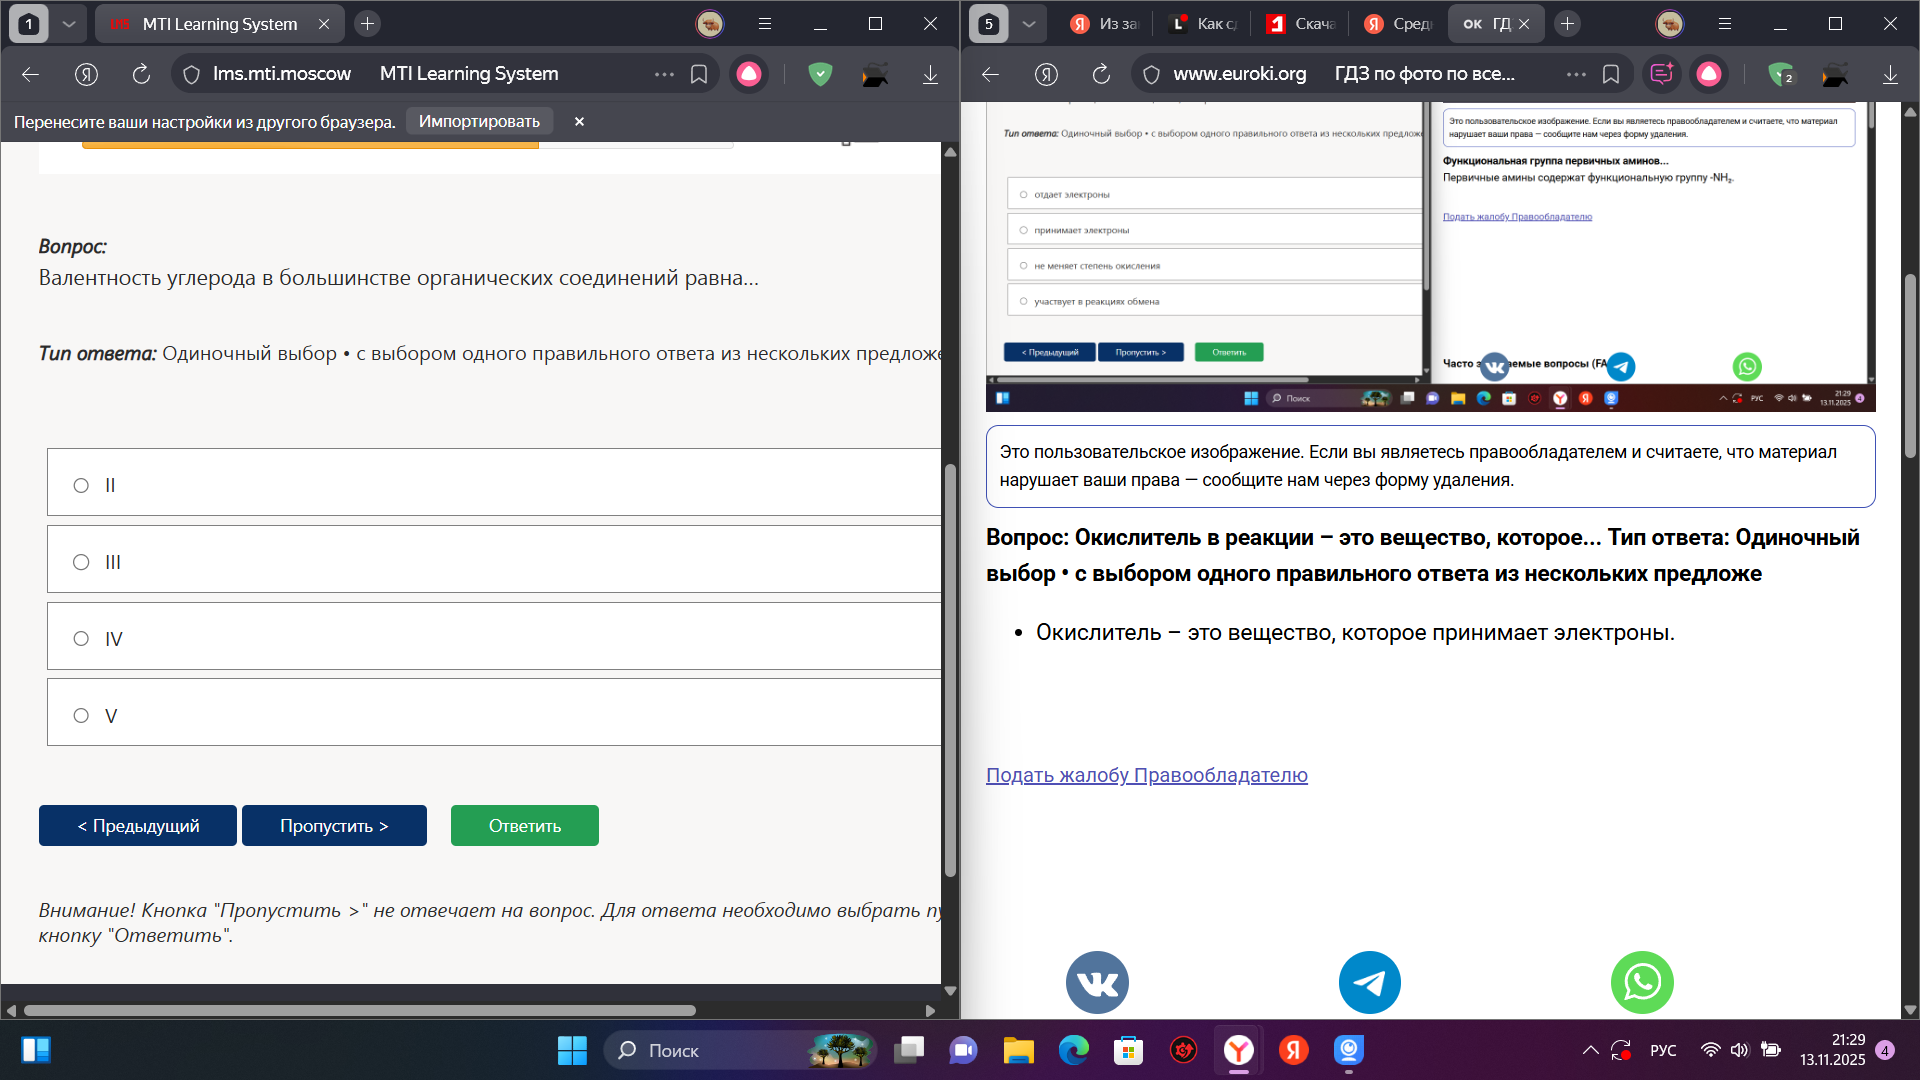Switch to the Скача tab
Viewport: 1920px width, 1080px height.
tap(1299, 24)
